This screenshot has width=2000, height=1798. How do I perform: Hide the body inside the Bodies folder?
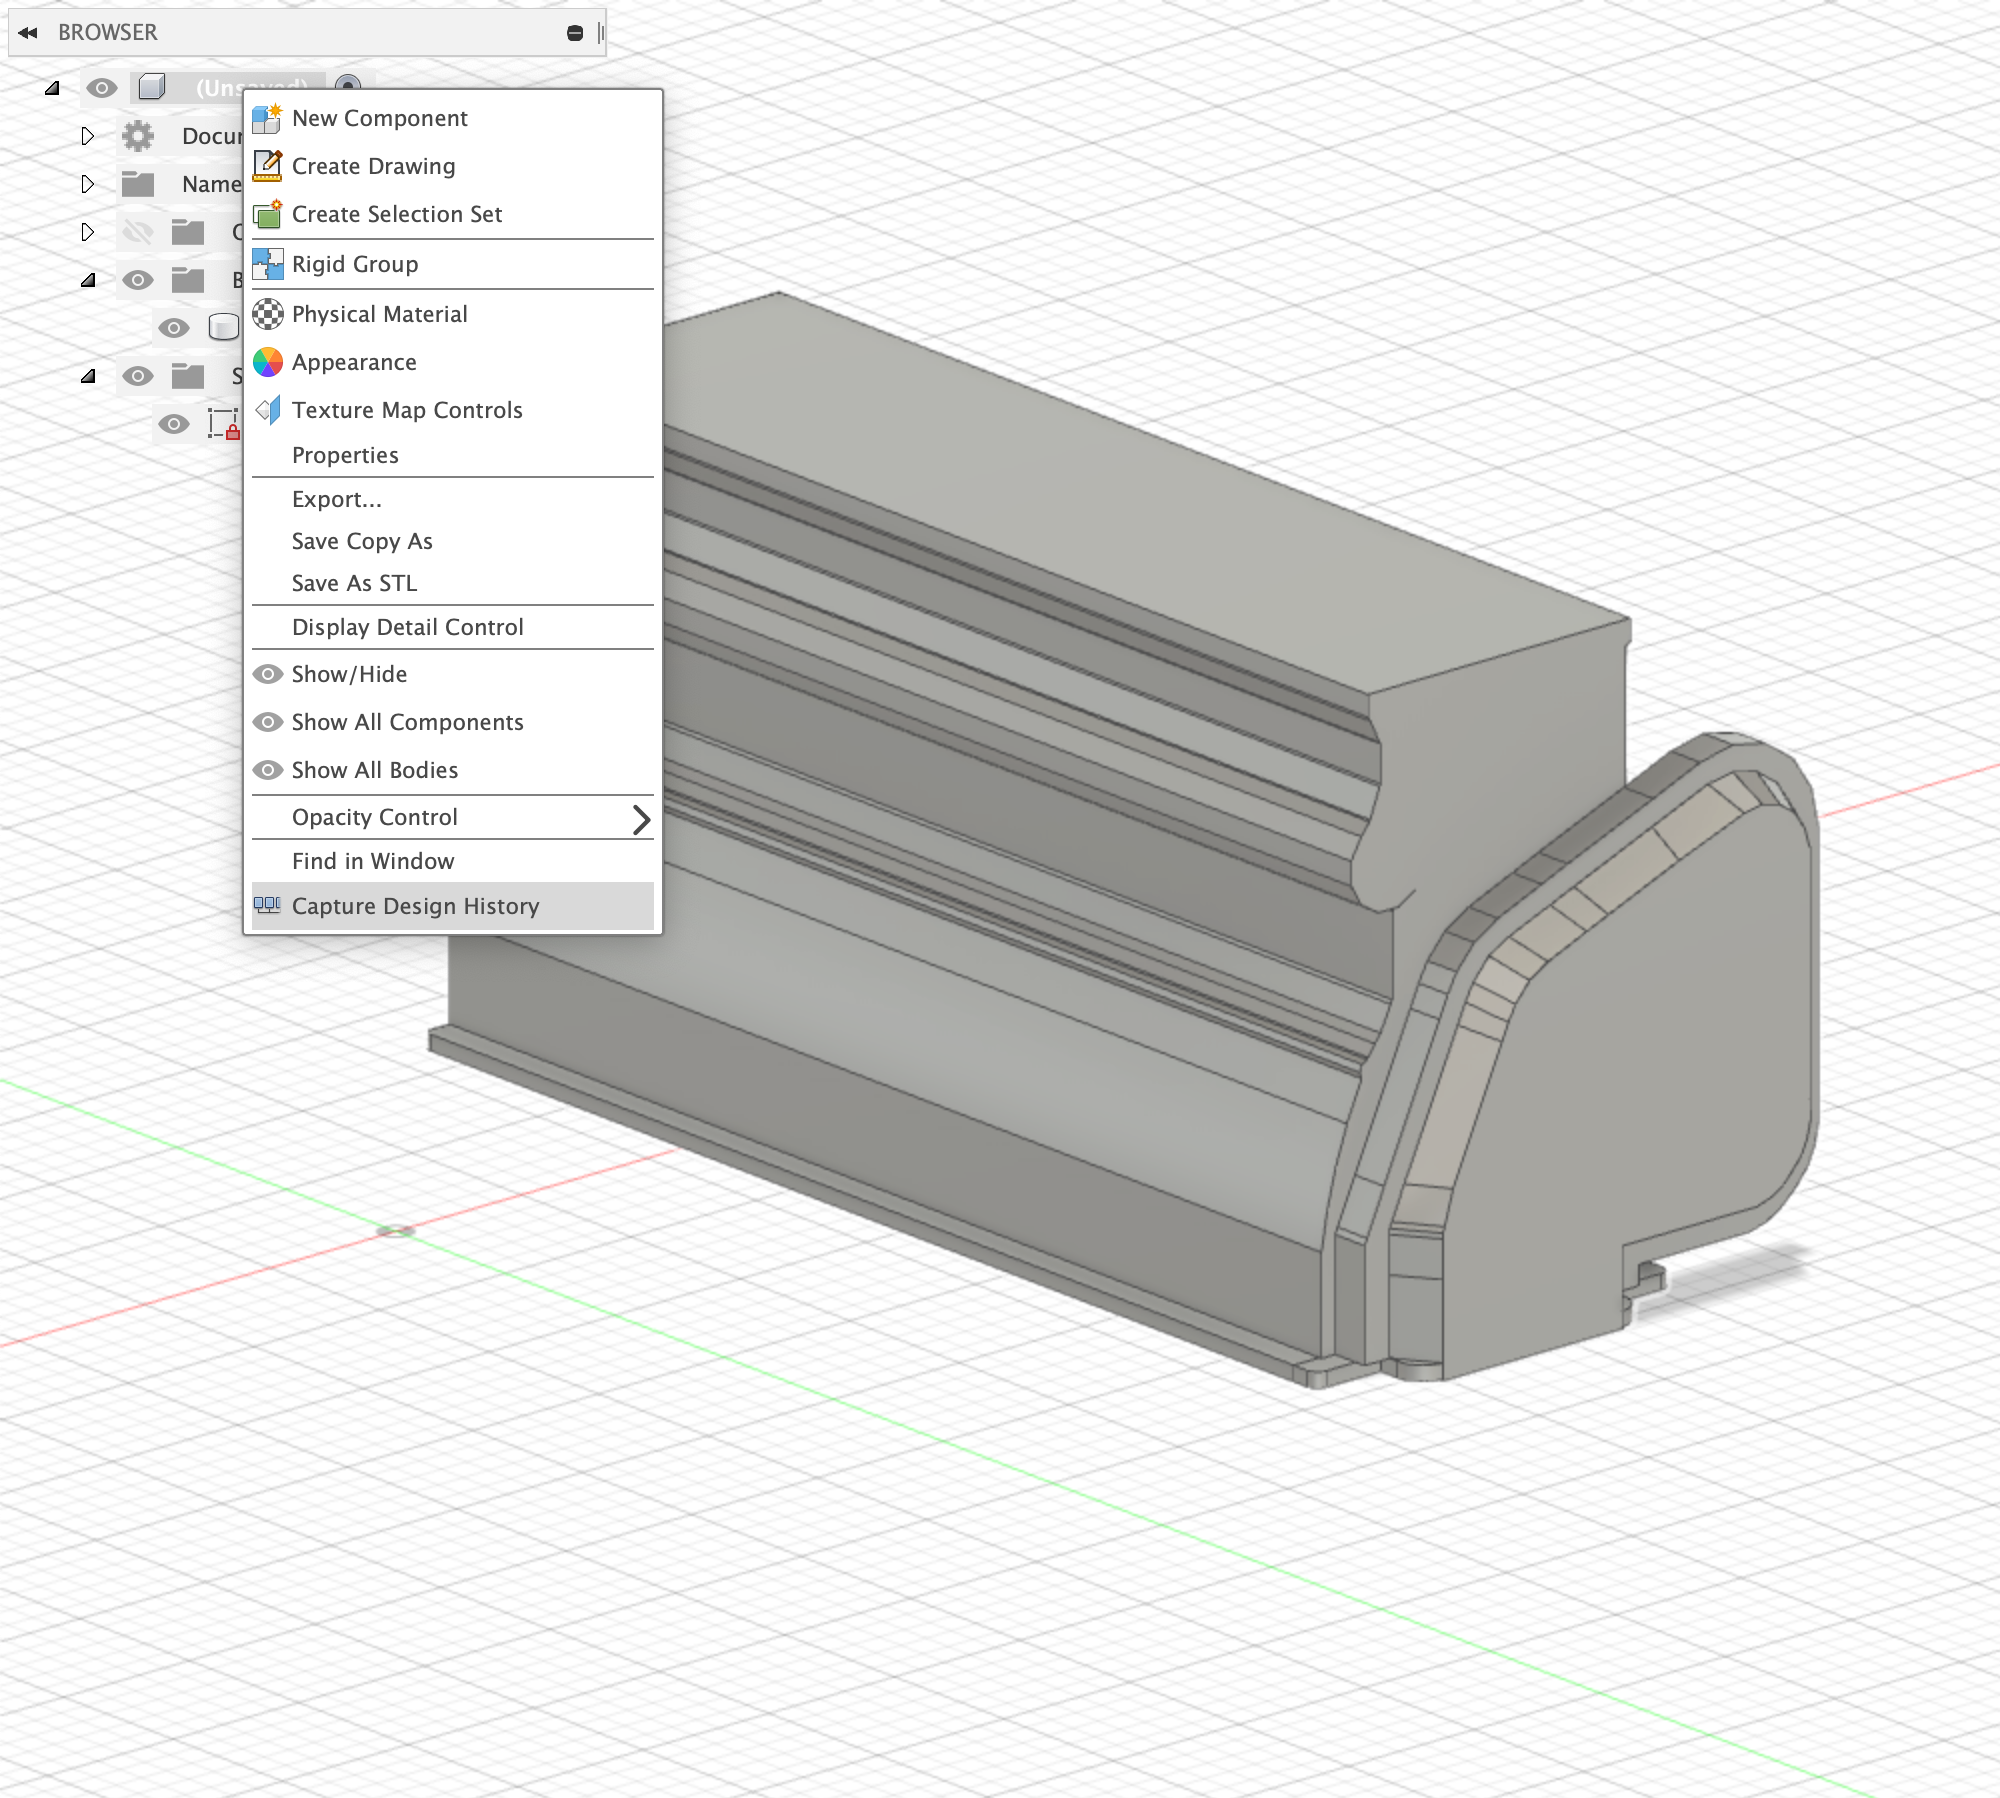[174, 328]
